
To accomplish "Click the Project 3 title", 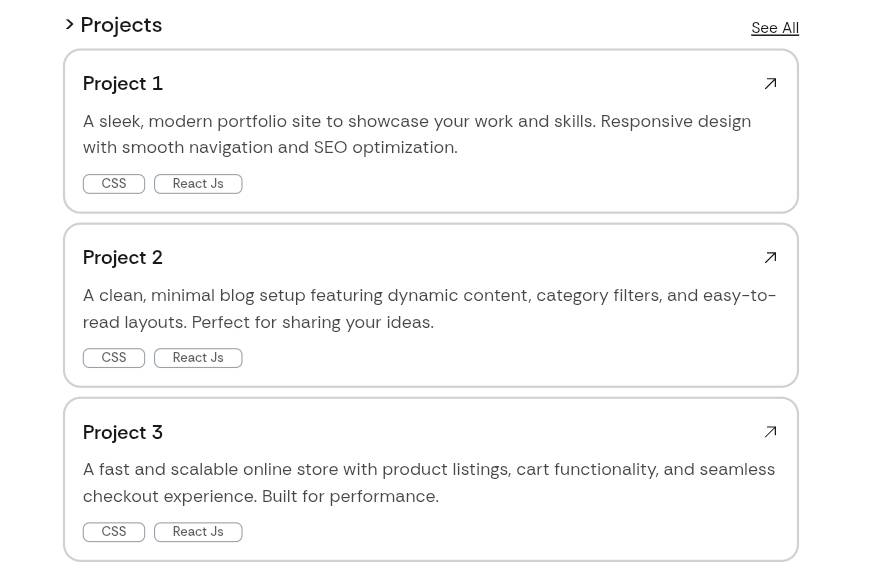I will pos(122,431).
